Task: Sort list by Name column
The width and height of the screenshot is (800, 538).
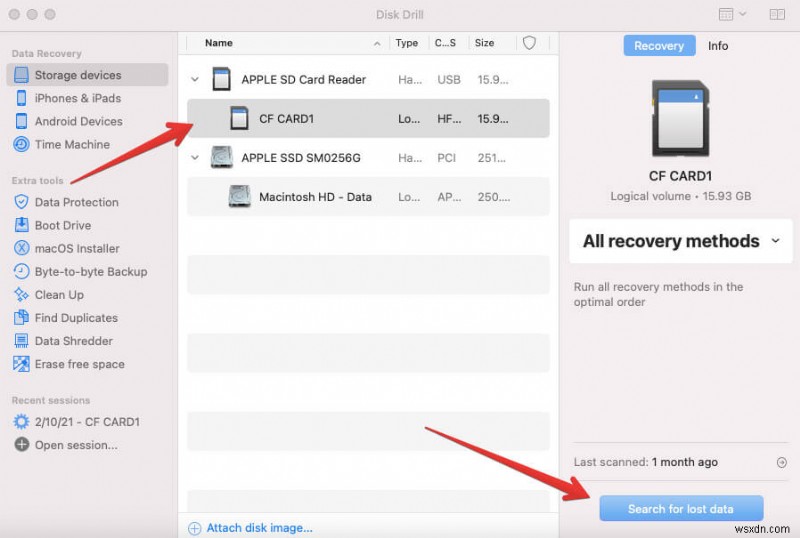Action: [x=219, y=43]
